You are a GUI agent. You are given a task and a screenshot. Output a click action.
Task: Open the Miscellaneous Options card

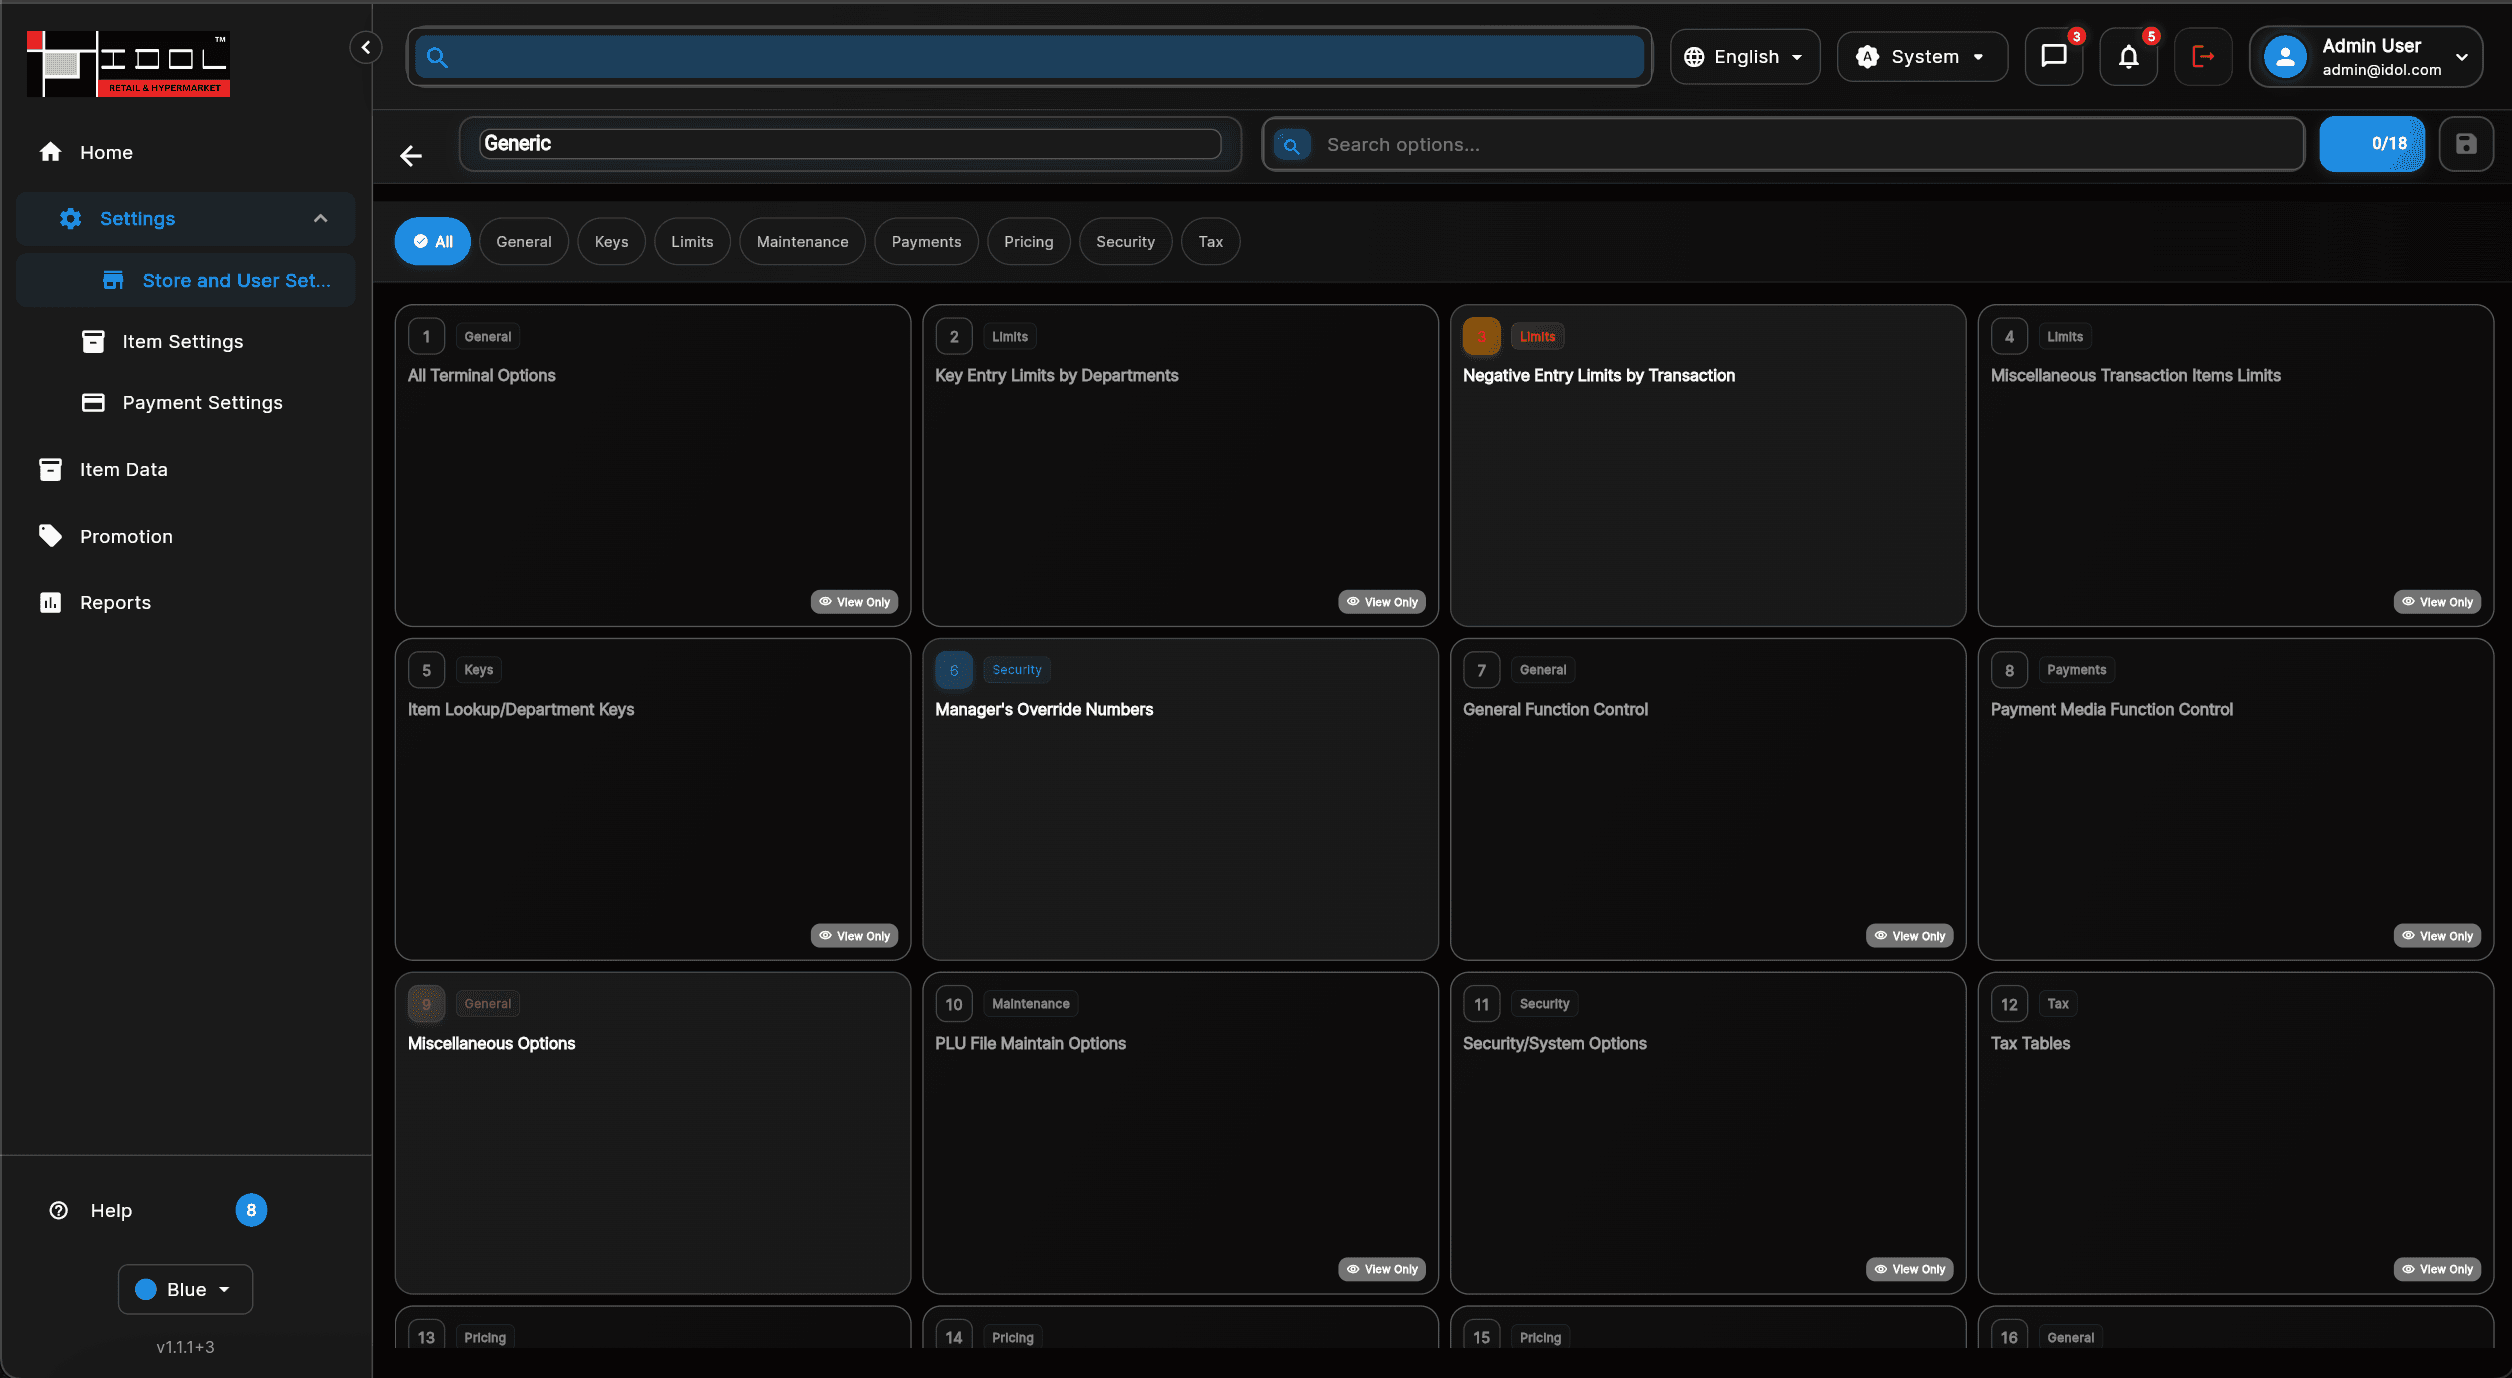click(x=652, y=1133)
